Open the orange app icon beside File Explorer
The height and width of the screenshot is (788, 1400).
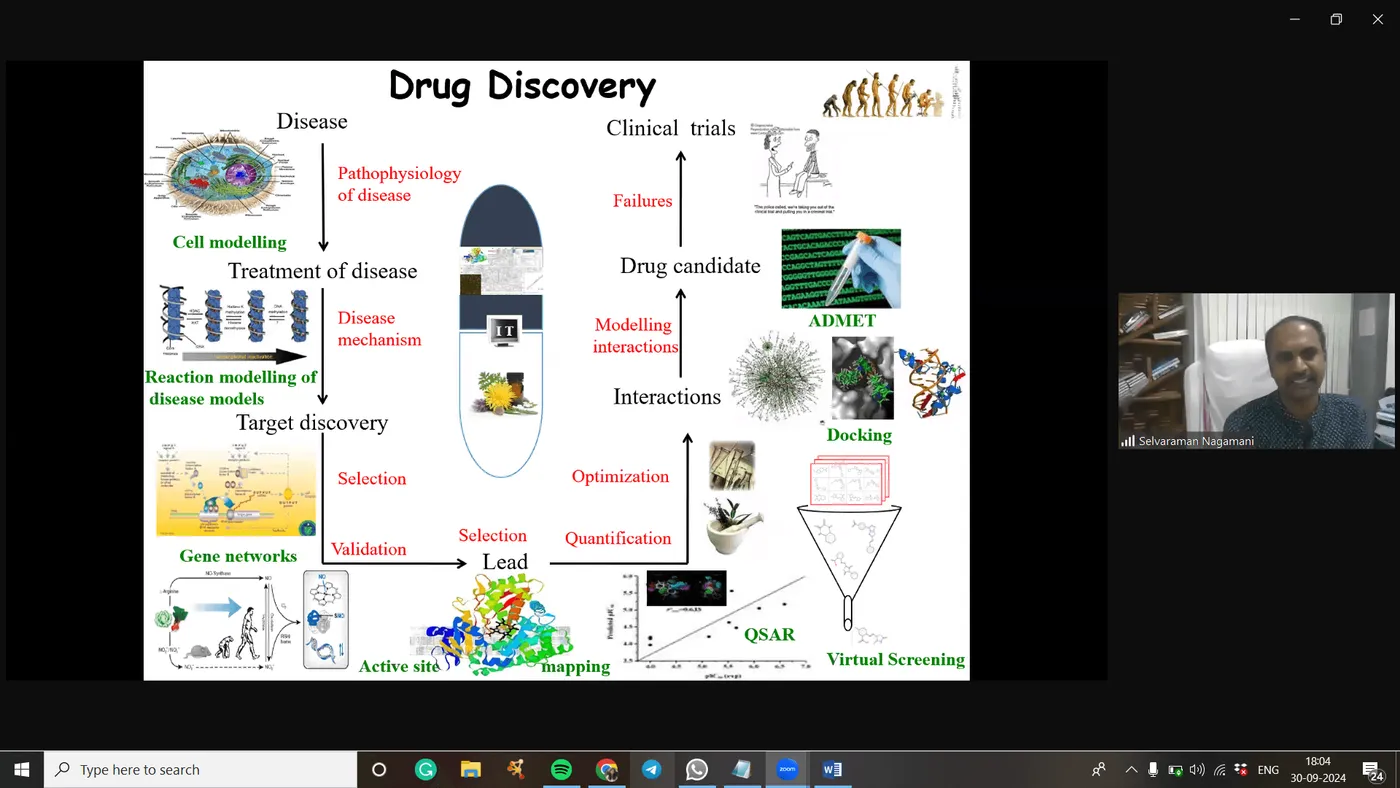pos(516,769)
